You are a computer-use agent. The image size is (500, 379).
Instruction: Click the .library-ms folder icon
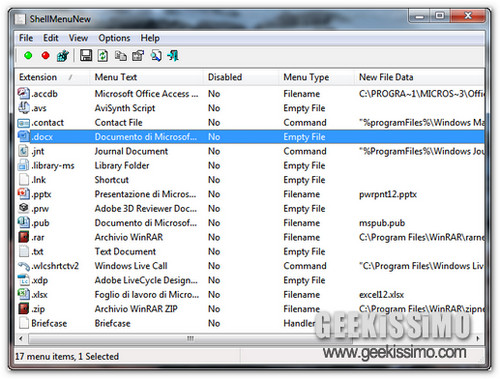point(24,165)
